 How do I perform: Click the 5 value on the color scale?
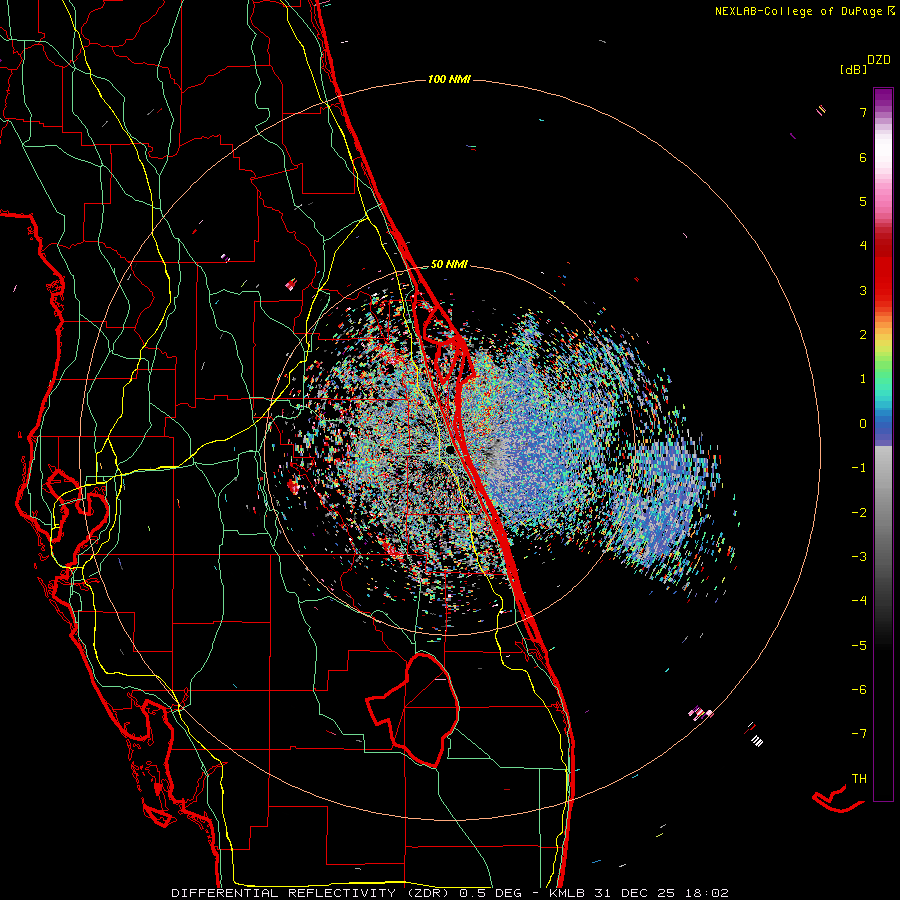(x=863, y=201)
